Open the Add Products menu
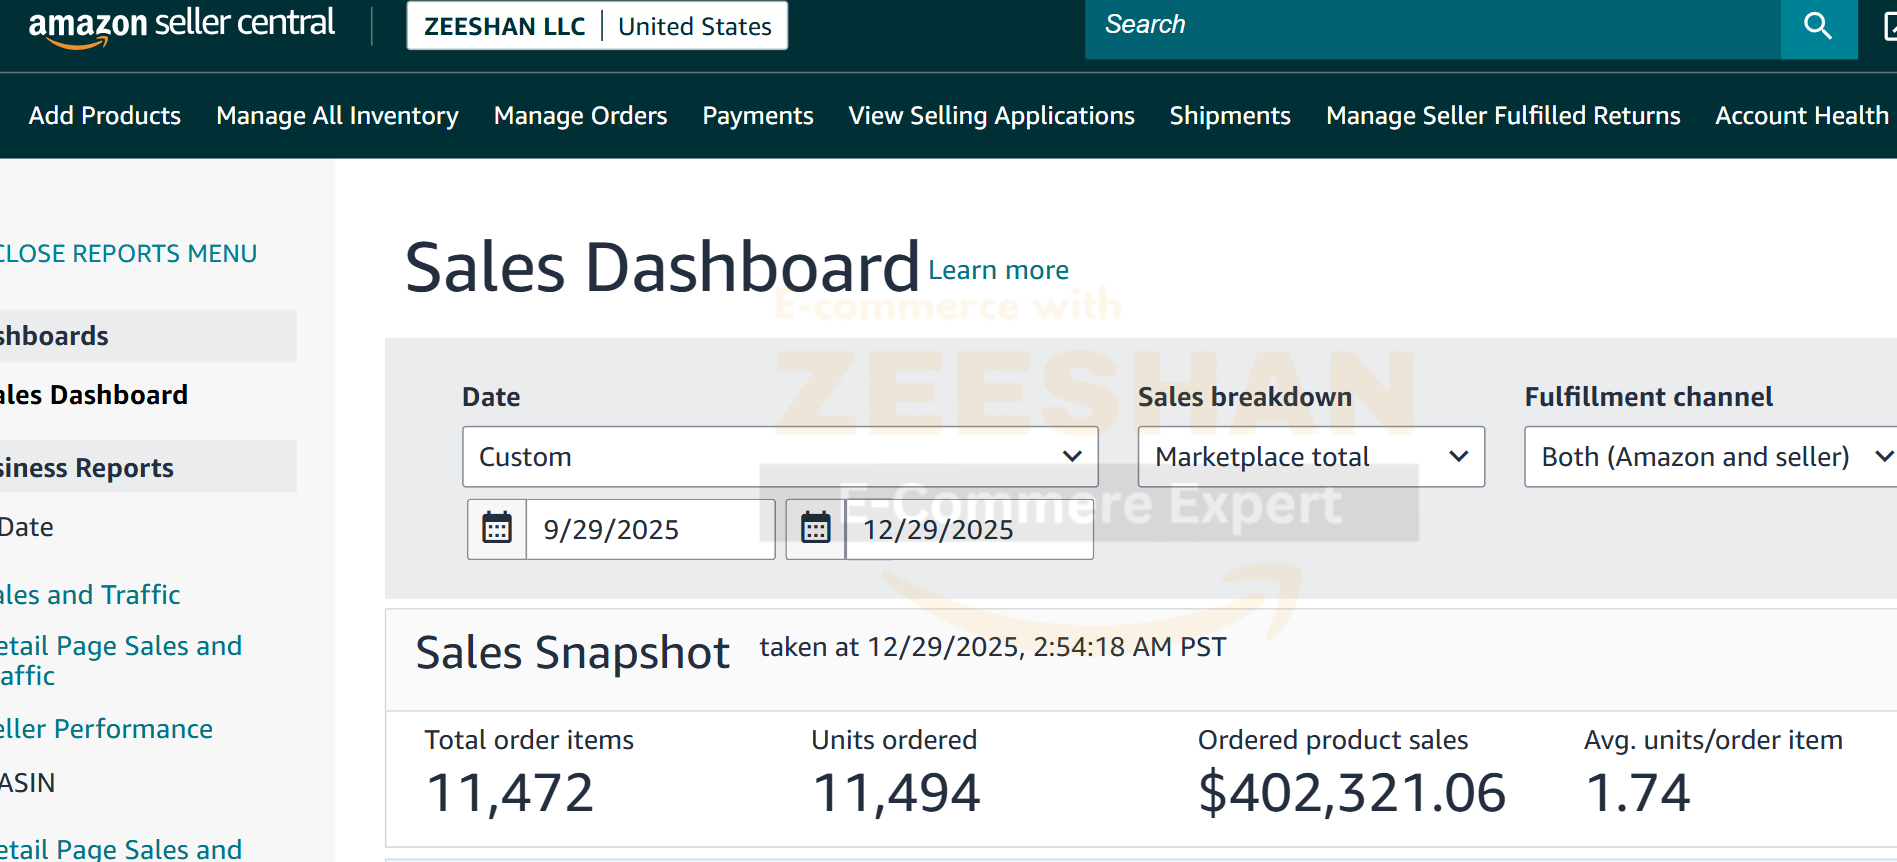The height and width of the screenshot is (862, 1897). (x=105, y=116)
